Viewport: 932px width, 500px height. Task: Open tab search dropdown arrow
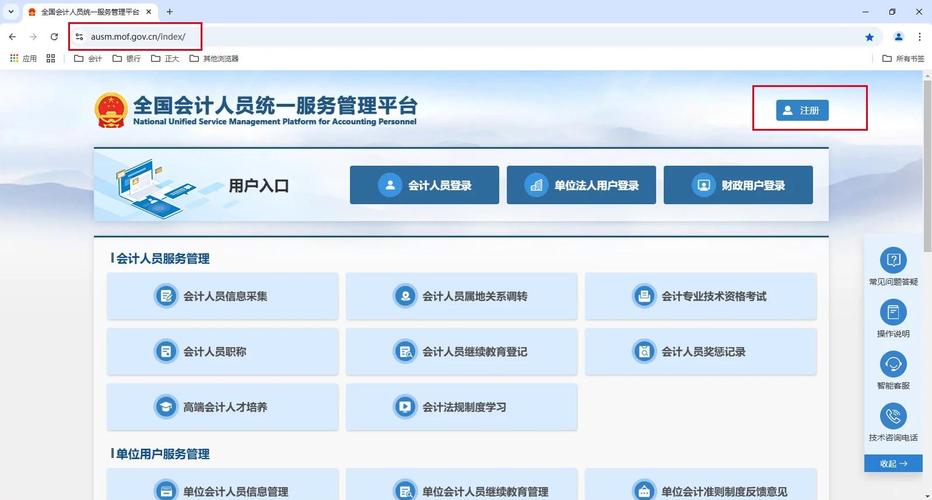pos(11,11)
